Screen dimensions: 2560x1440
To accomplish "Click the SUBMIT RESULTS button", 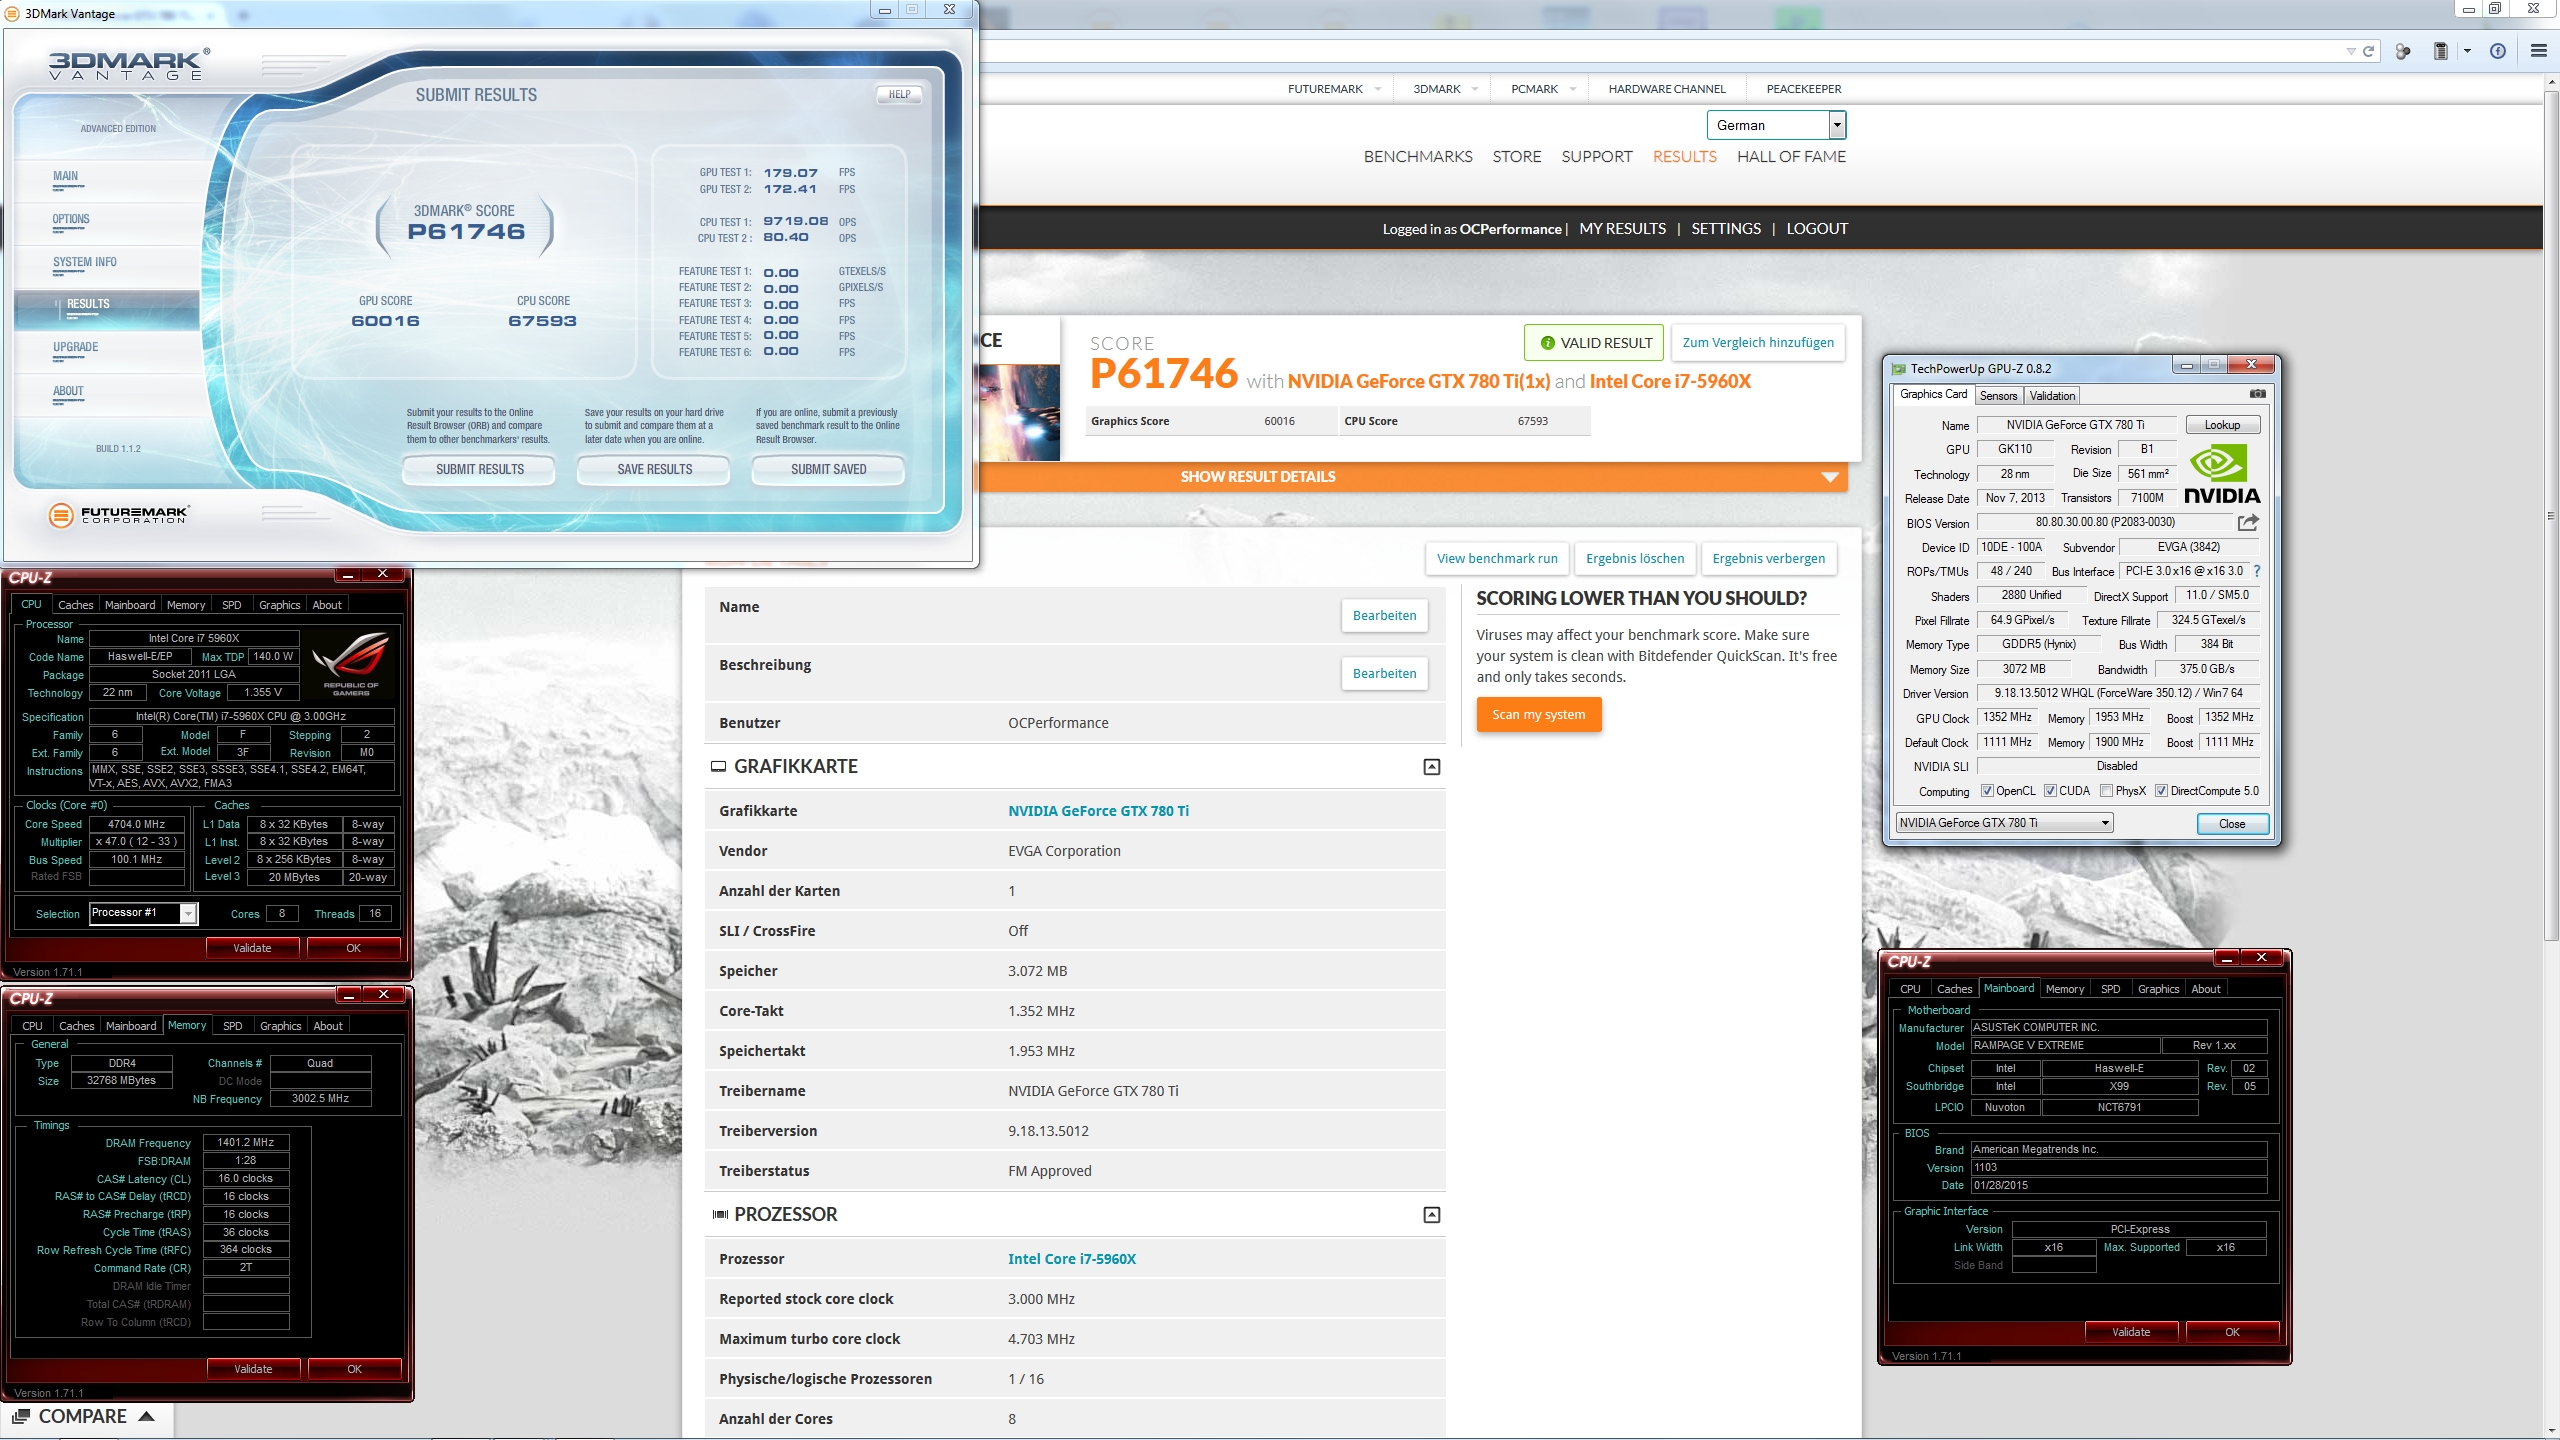I will click(x=479, y=469).
